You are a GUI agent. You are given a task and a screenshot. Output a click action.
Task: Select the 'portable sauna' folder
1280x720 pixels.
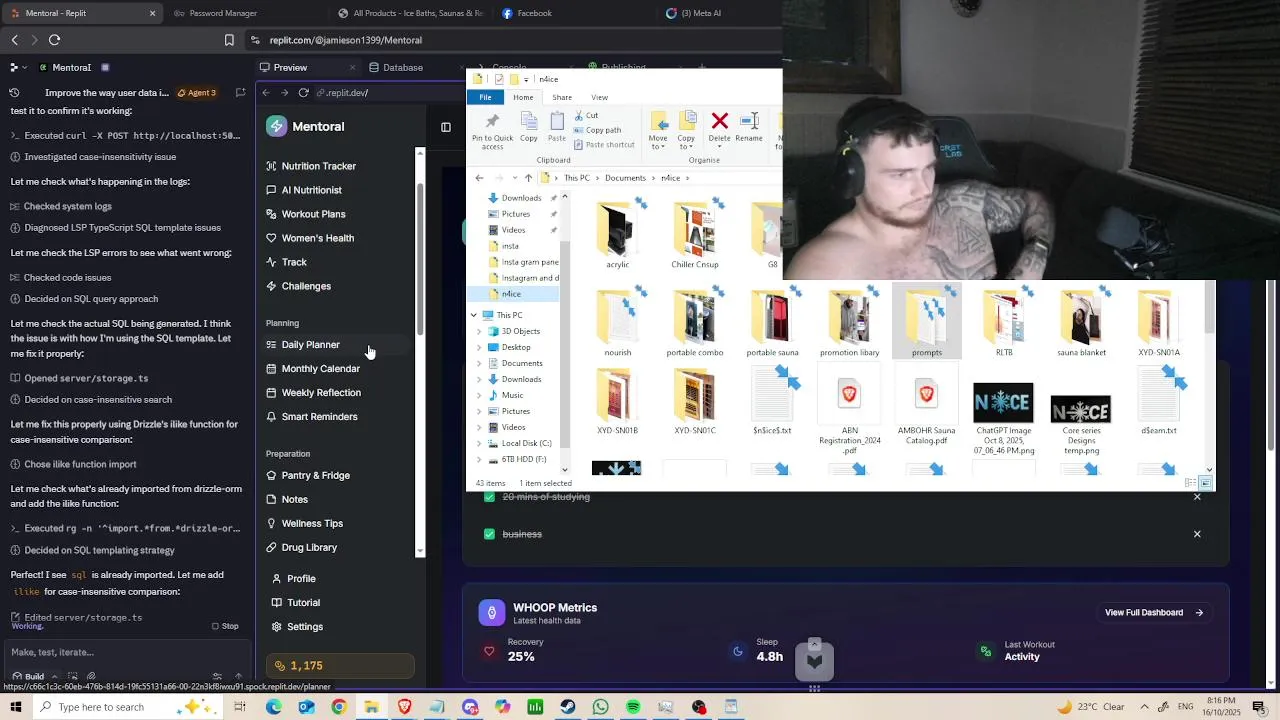click(772, 322)
